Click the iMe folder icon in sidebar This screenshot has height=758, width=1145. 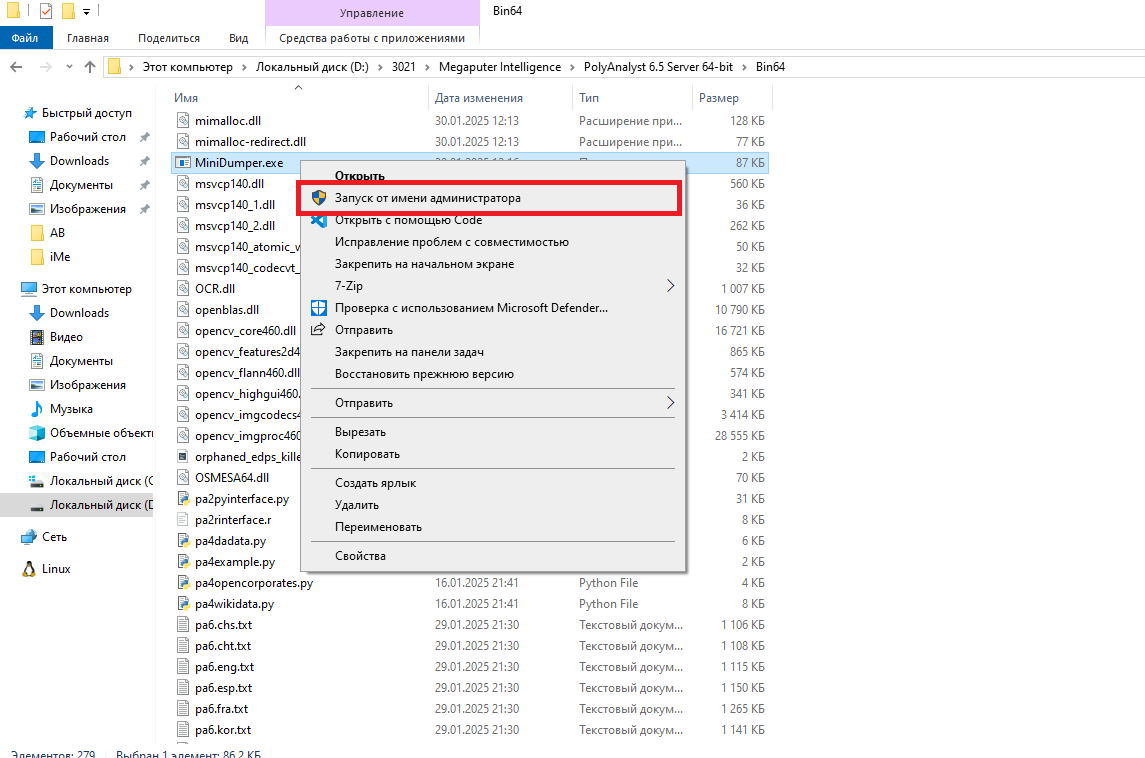pyautogui.click(x=37, y=257)
